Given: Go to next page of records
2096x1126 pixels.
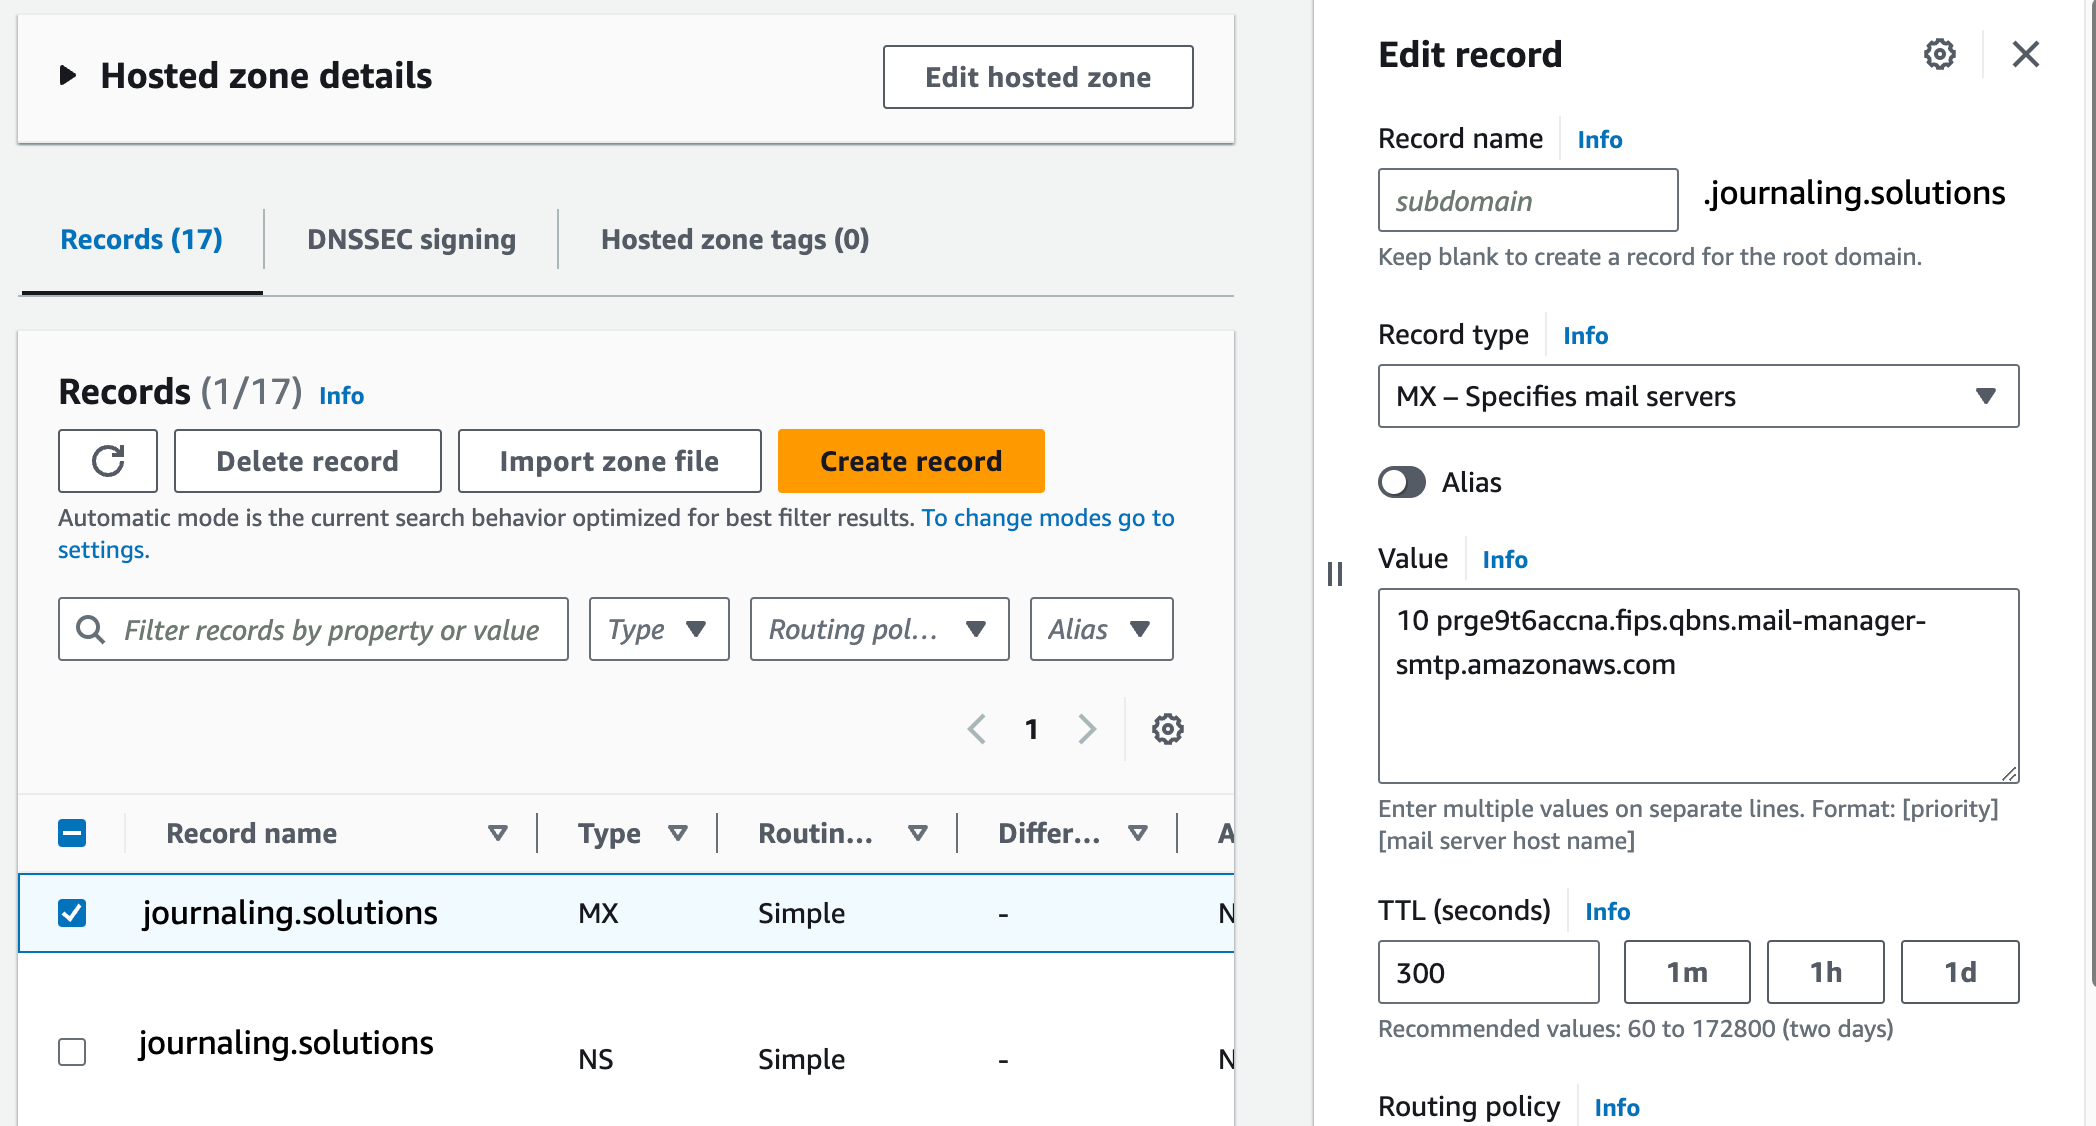Looking at the screenshot, I should click(1087, 729).
